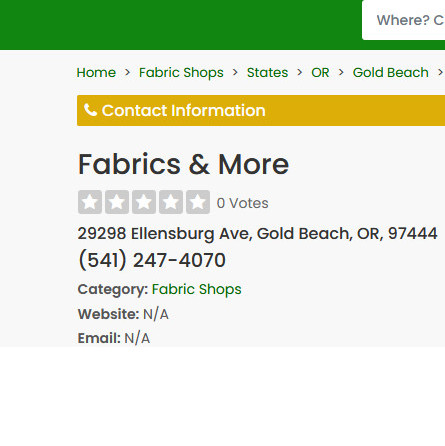
Task: Click the phone icon in Contact Information
Action: pos(90,110)
